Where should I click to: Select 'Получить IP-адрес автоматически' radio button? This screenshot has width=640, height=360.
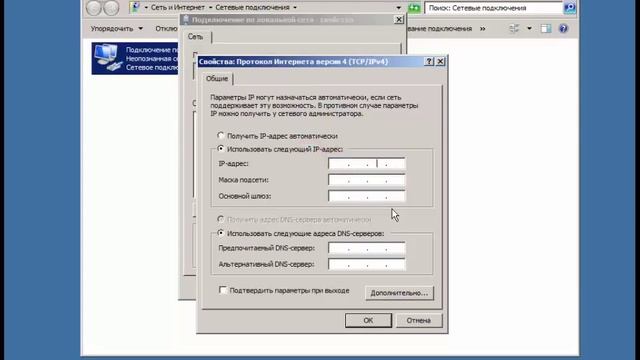click(x=221, y=135)
